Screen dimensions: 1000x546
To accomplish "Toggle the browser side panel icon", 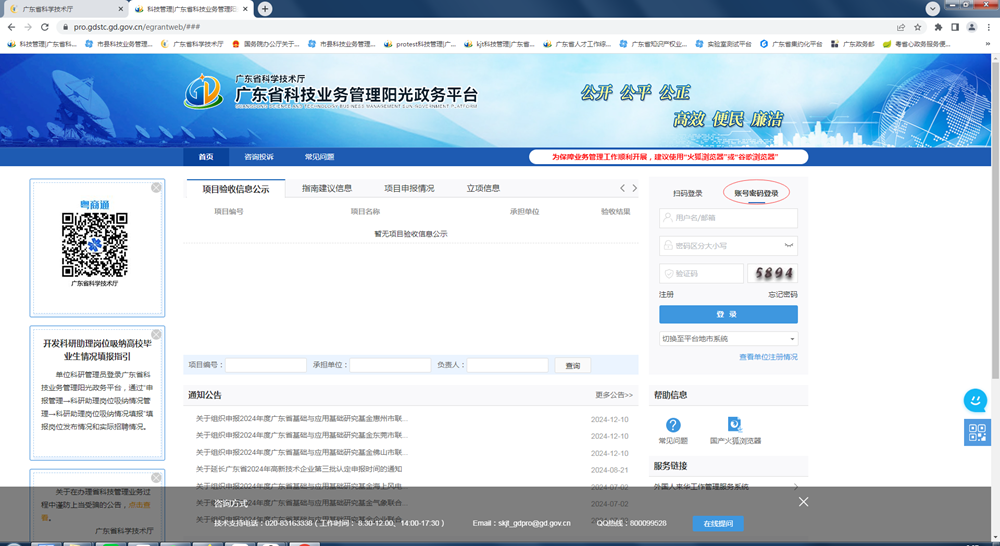I will 955,27.
